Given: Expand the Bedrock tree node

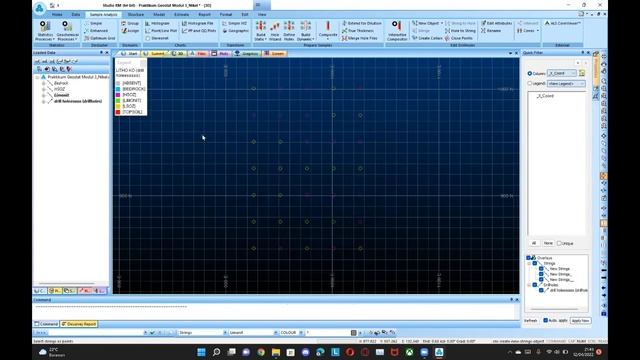Looking at the screenshot, I should point(44,83).
